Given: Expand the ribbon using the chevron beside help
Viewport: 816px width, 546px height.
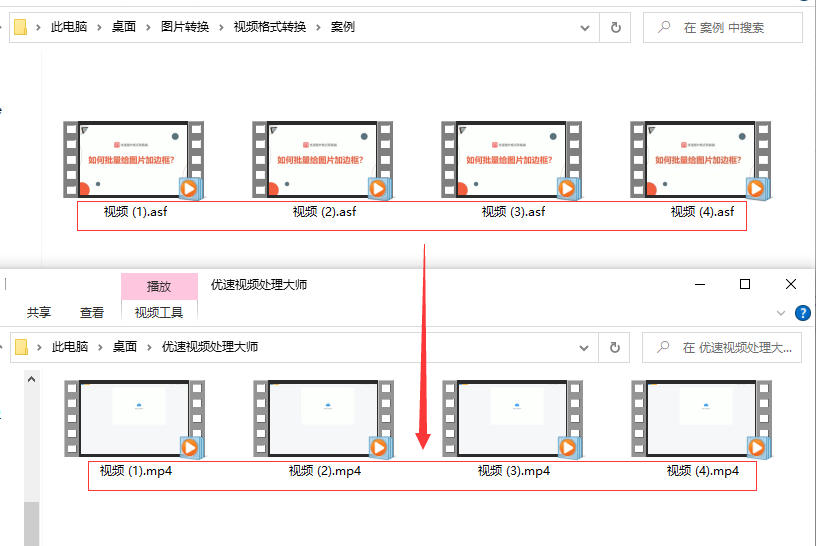Looking at the screenshot, I should pos(781,313).
